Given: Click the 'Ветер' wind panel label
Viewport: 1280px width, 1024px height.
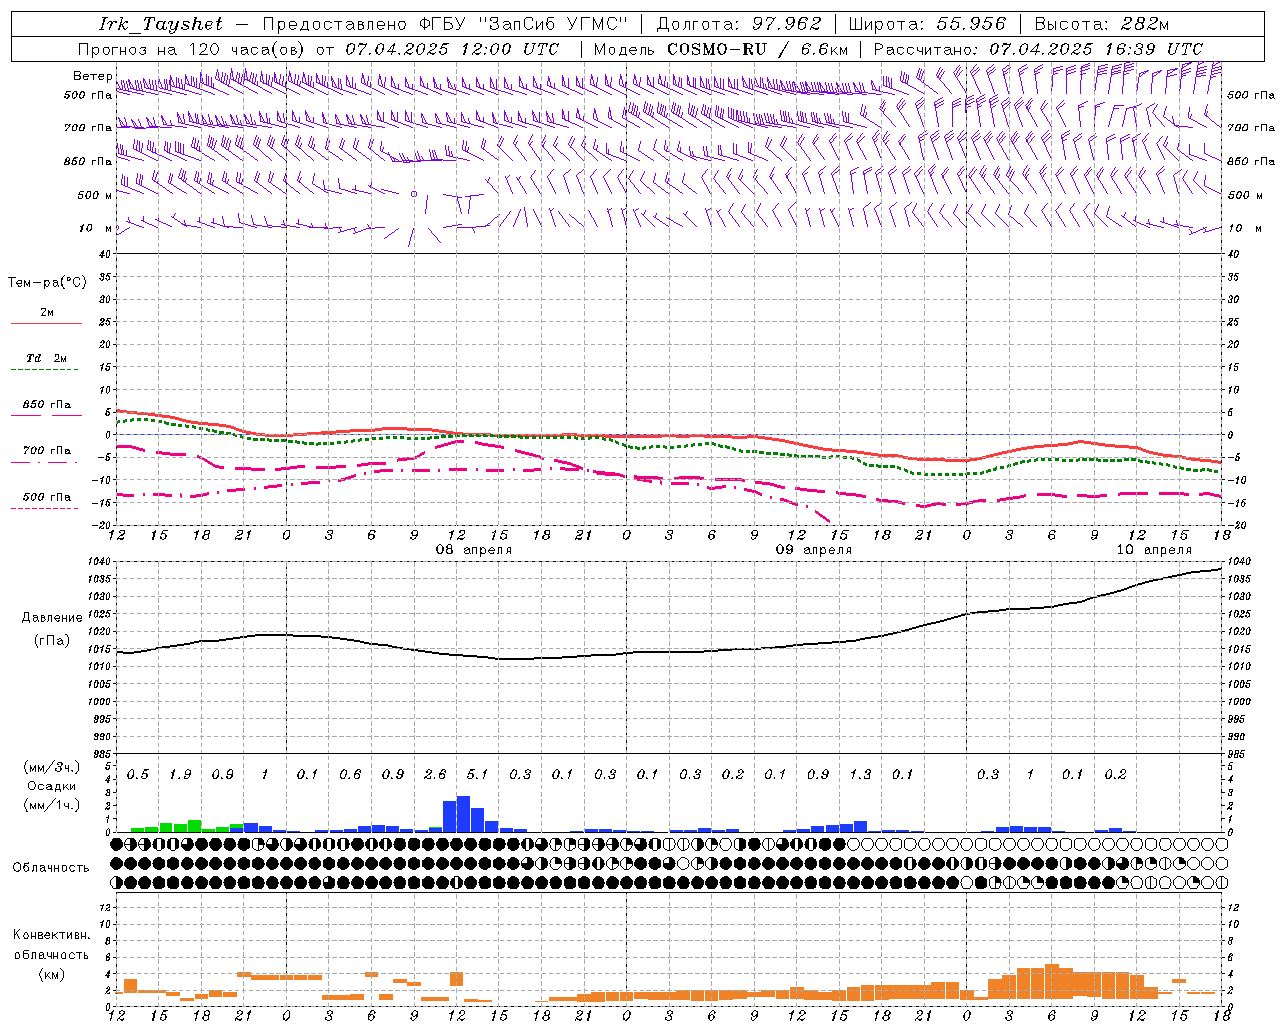Looking at the screenshot, I should 92,76.
